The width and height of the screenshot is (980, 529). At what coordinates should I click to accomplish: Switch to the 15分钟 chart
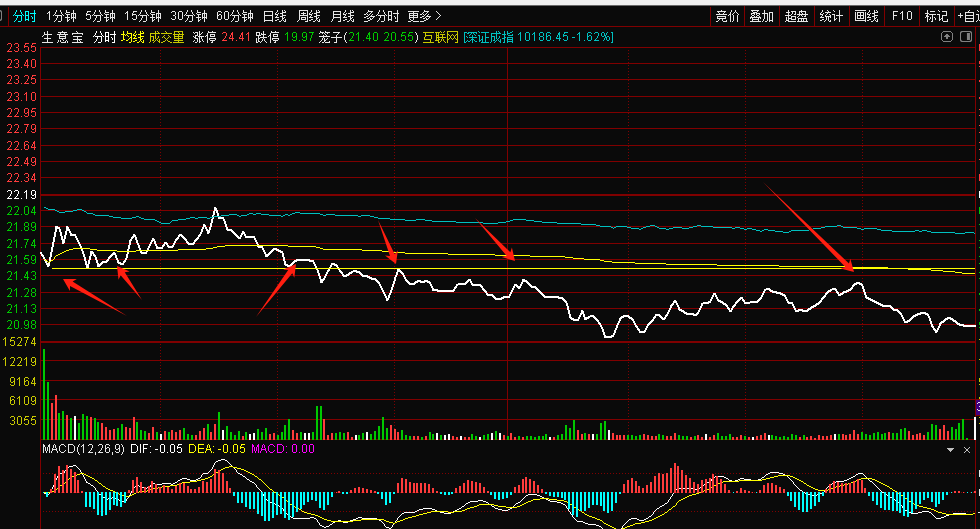pos(142,16)
